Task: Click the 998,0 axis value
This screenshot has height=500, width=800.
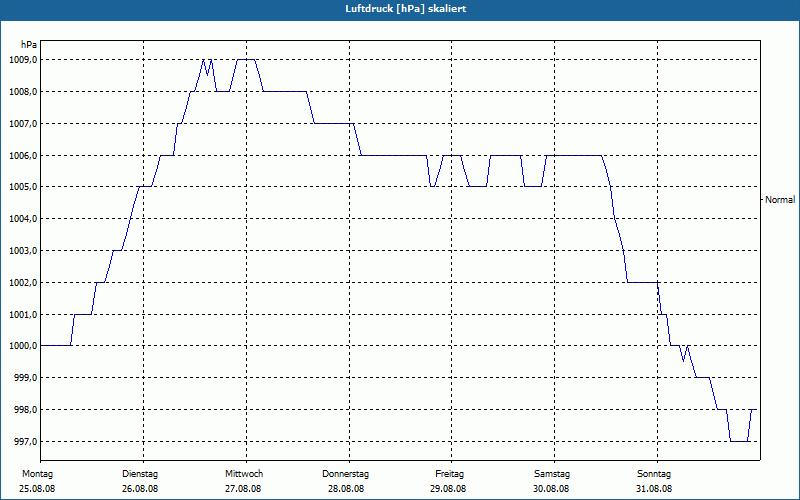Action: (26, 410)
